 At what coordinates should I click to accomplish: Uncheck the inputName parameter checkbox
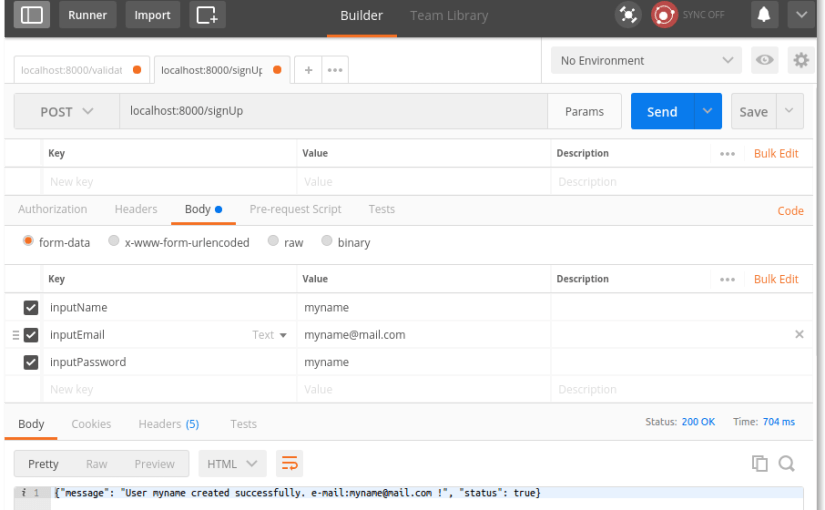(x=31, y=307)
